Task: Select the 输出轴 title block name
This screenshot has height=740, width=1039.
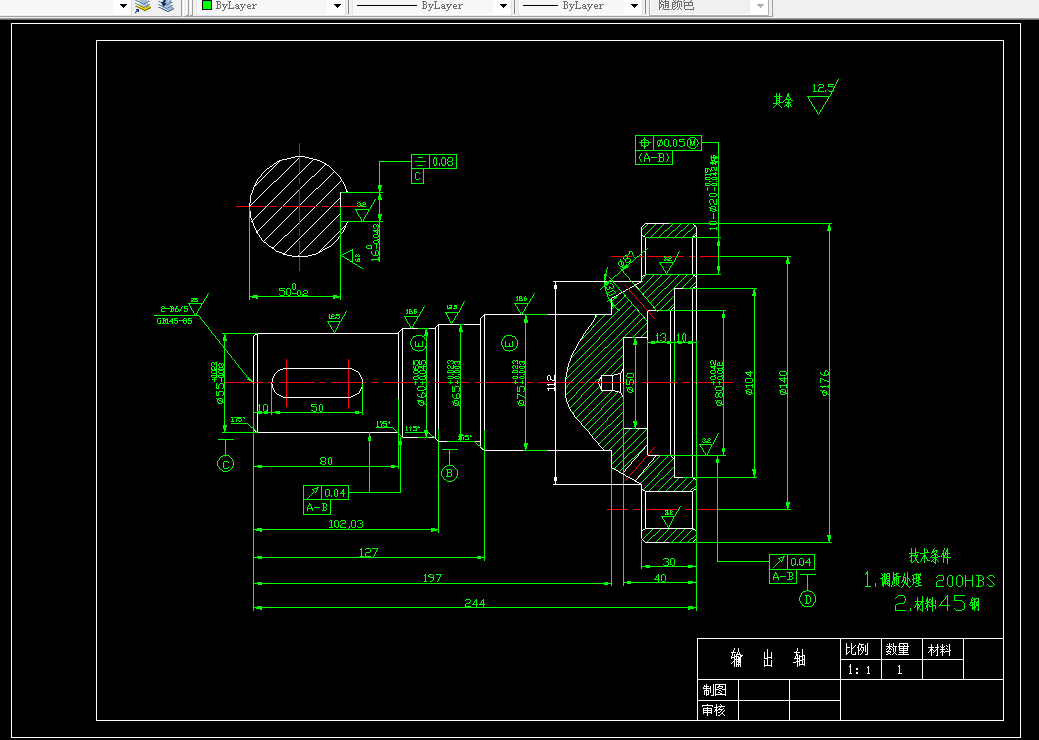Action: pos(768,659)
